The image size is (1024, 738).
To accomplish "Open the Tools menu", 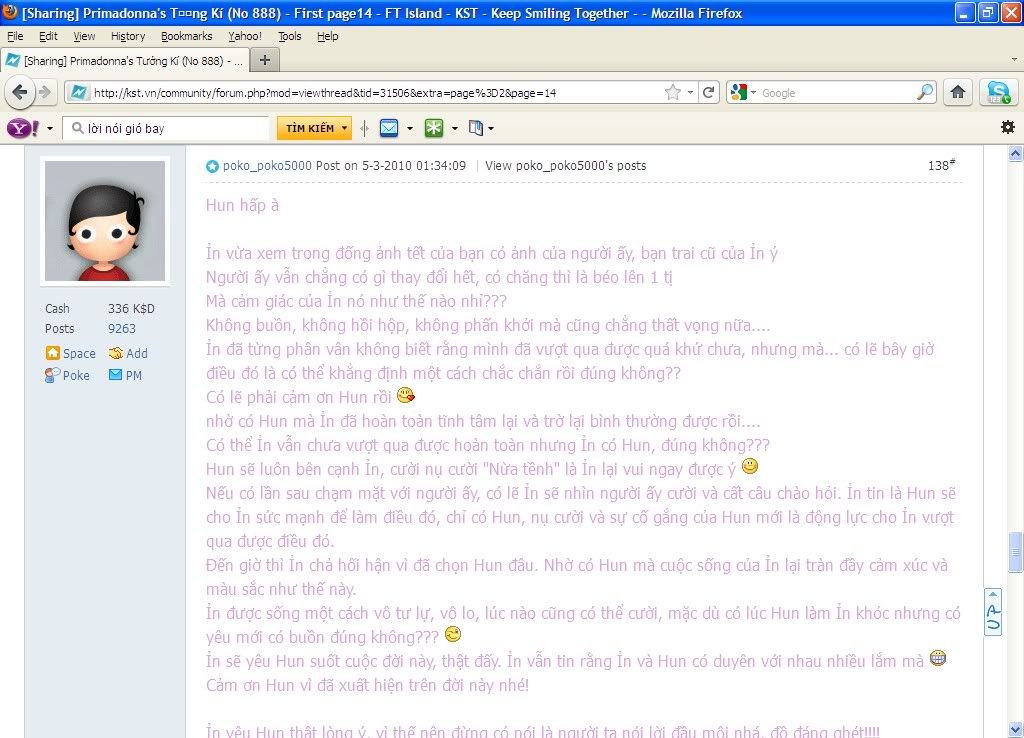I will [290, 36].
